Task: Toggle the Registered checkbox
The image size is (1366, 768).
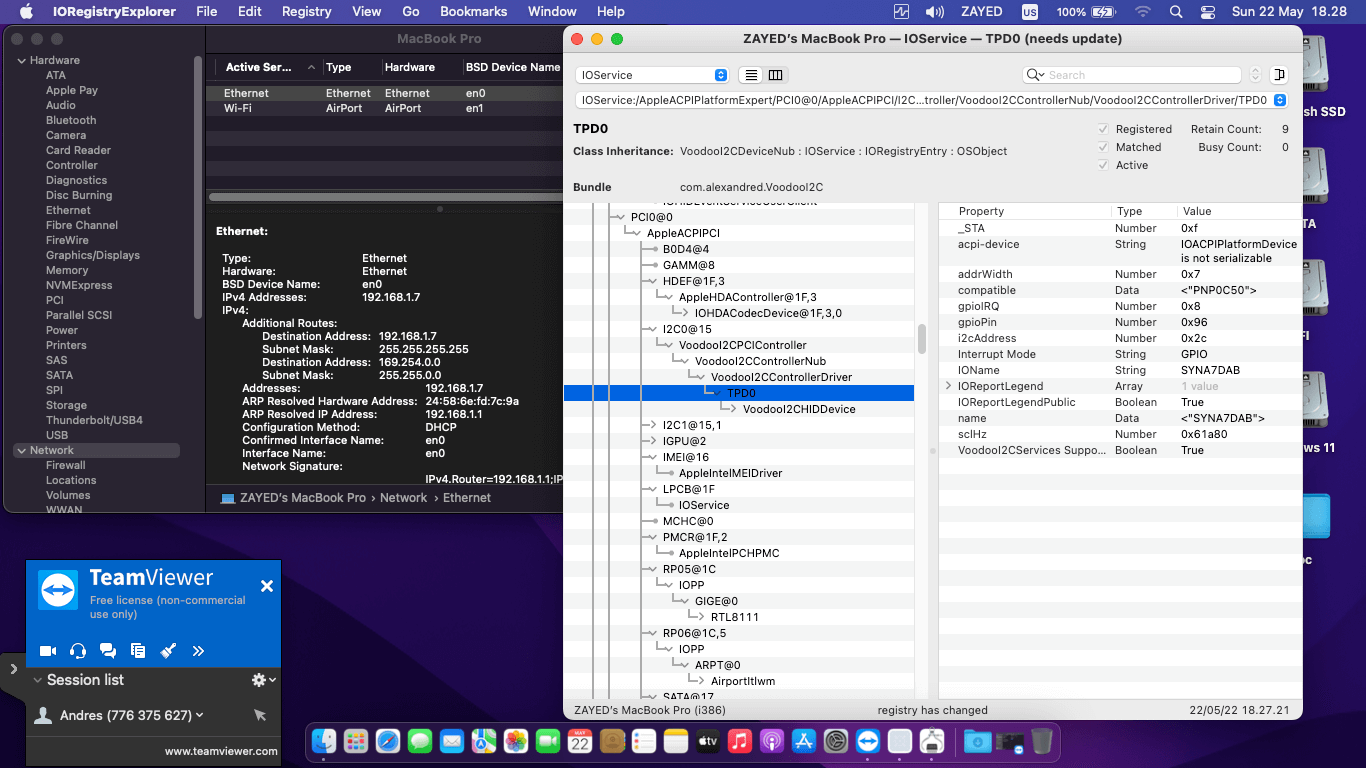Action: tap(1103, 129)
